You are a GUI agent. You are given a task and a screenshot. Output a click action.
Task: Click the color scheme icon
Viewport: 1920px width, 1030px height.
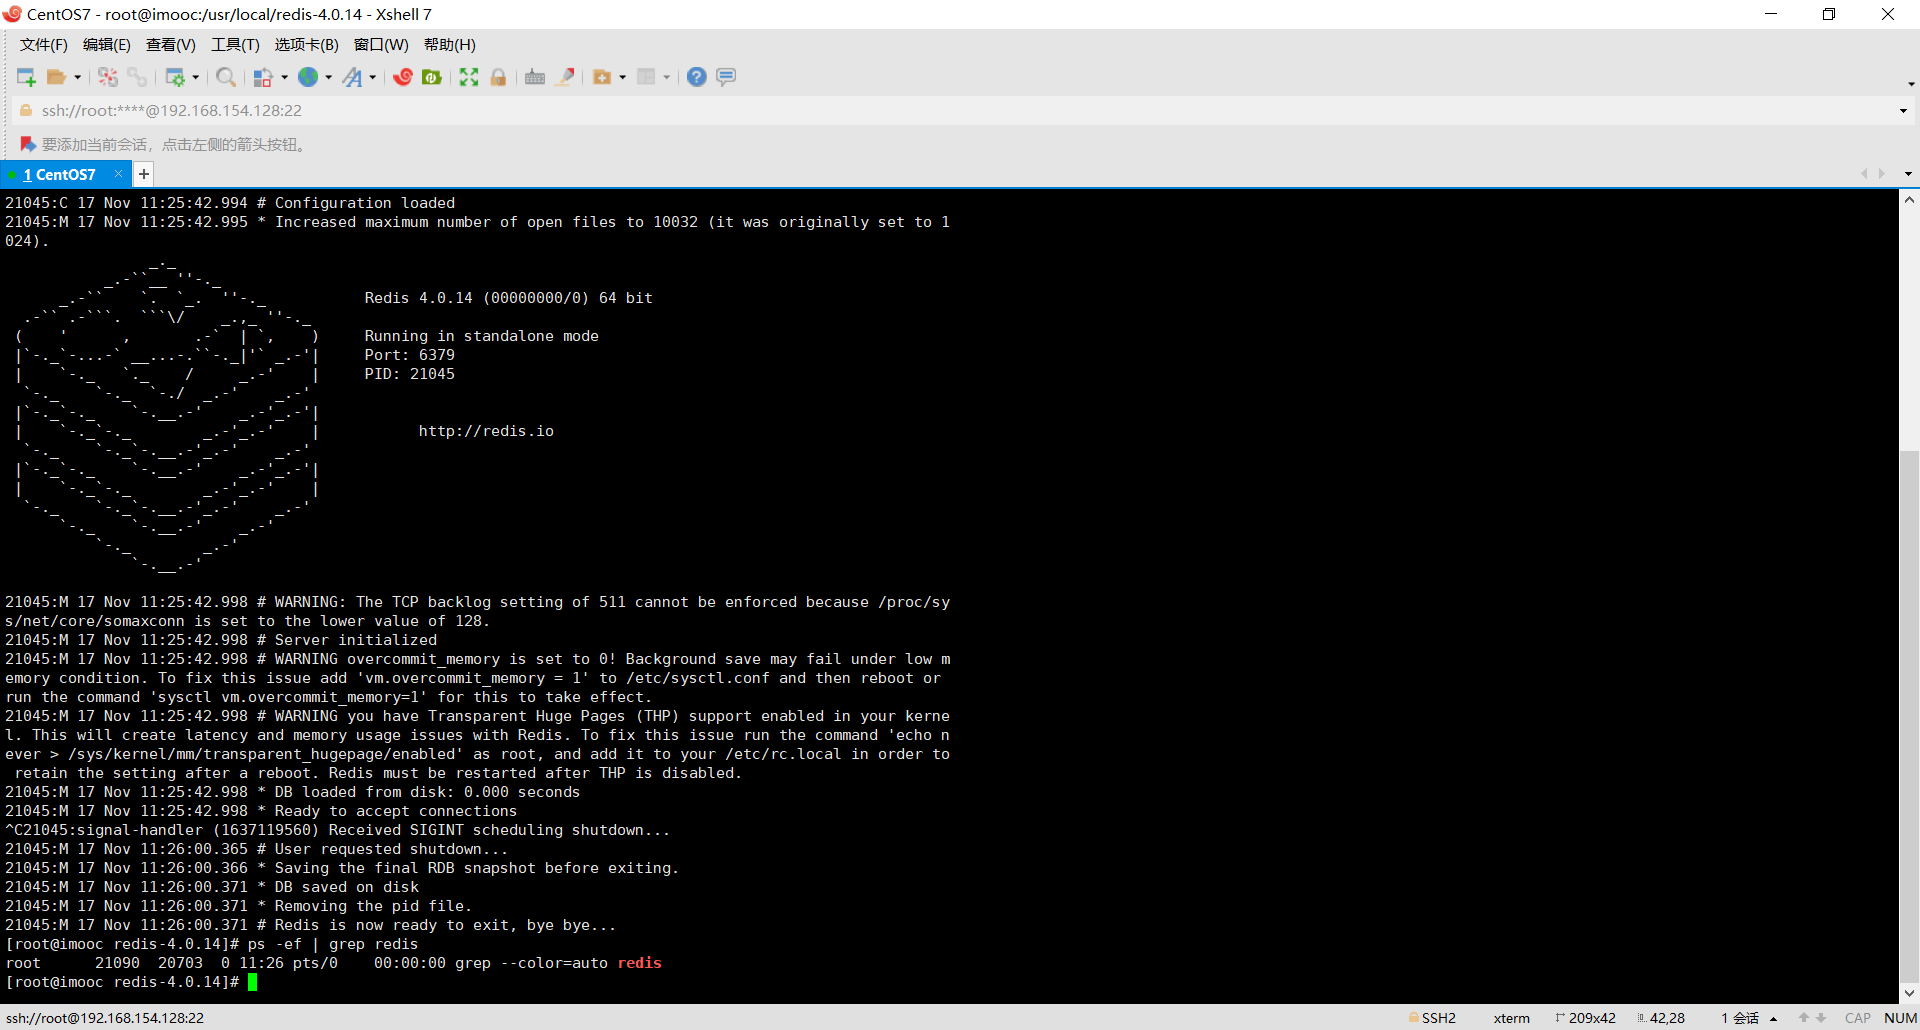tap(263, 77)
